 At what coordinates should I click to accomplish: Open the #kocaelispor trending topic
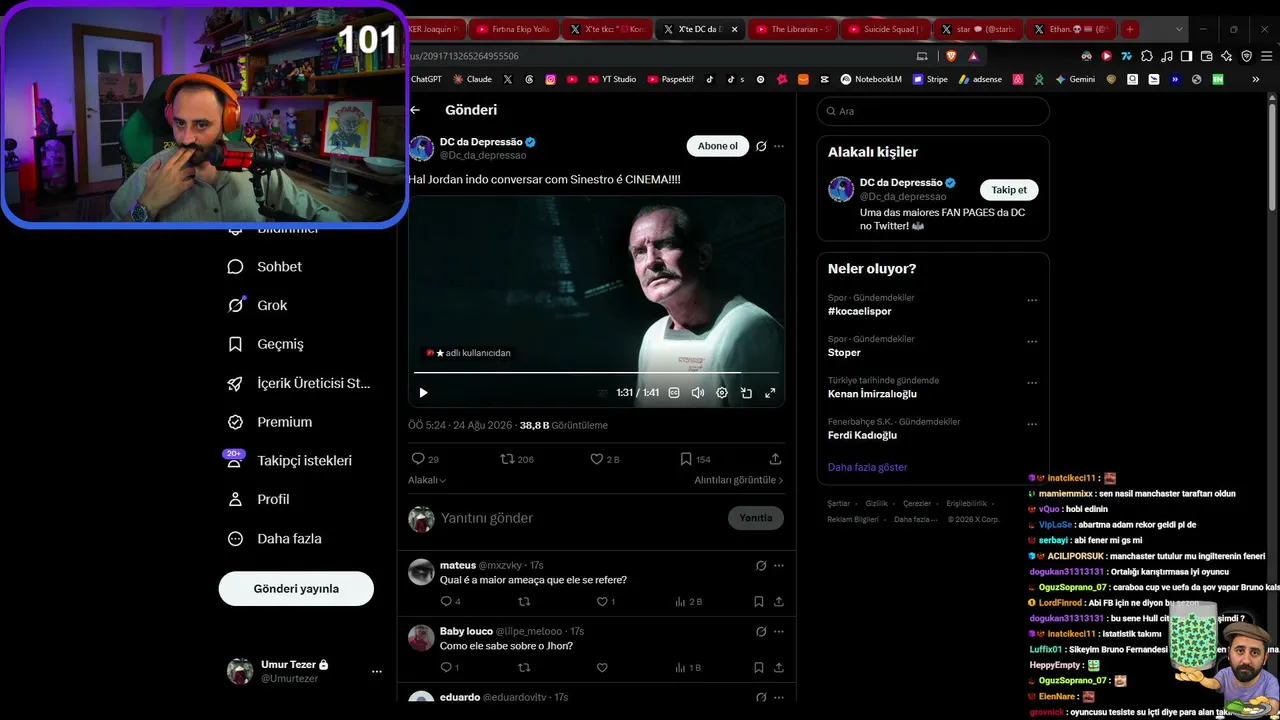pos(860,311)
